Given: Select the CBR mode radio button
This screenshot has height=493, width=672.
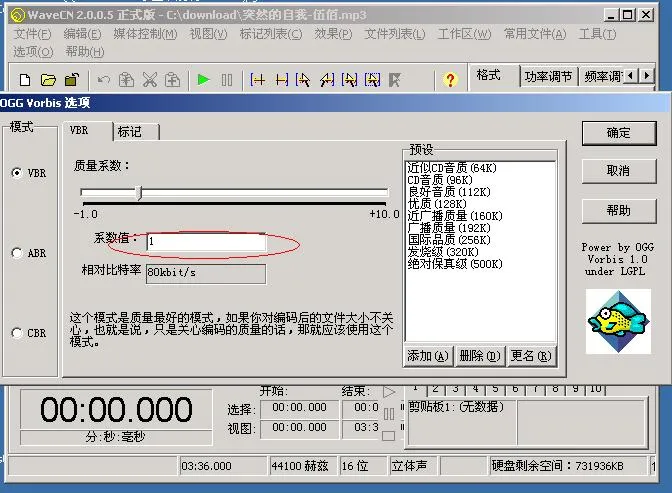Looking at the screenshot, I should point(17,333).
